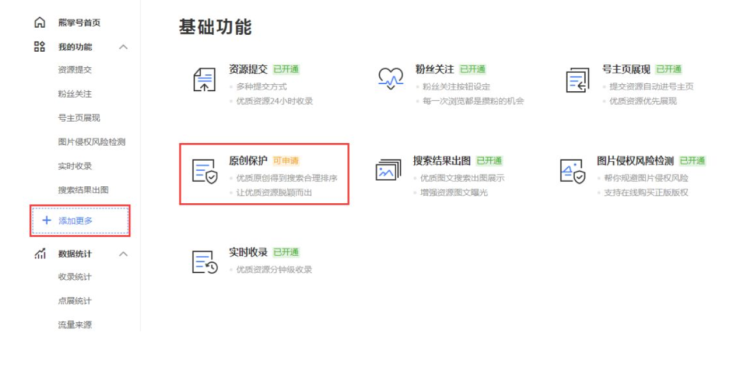Click the text 提交资源自动进号主页
The width and height of the screenshot is (740, 368).
tap(651, 87)
